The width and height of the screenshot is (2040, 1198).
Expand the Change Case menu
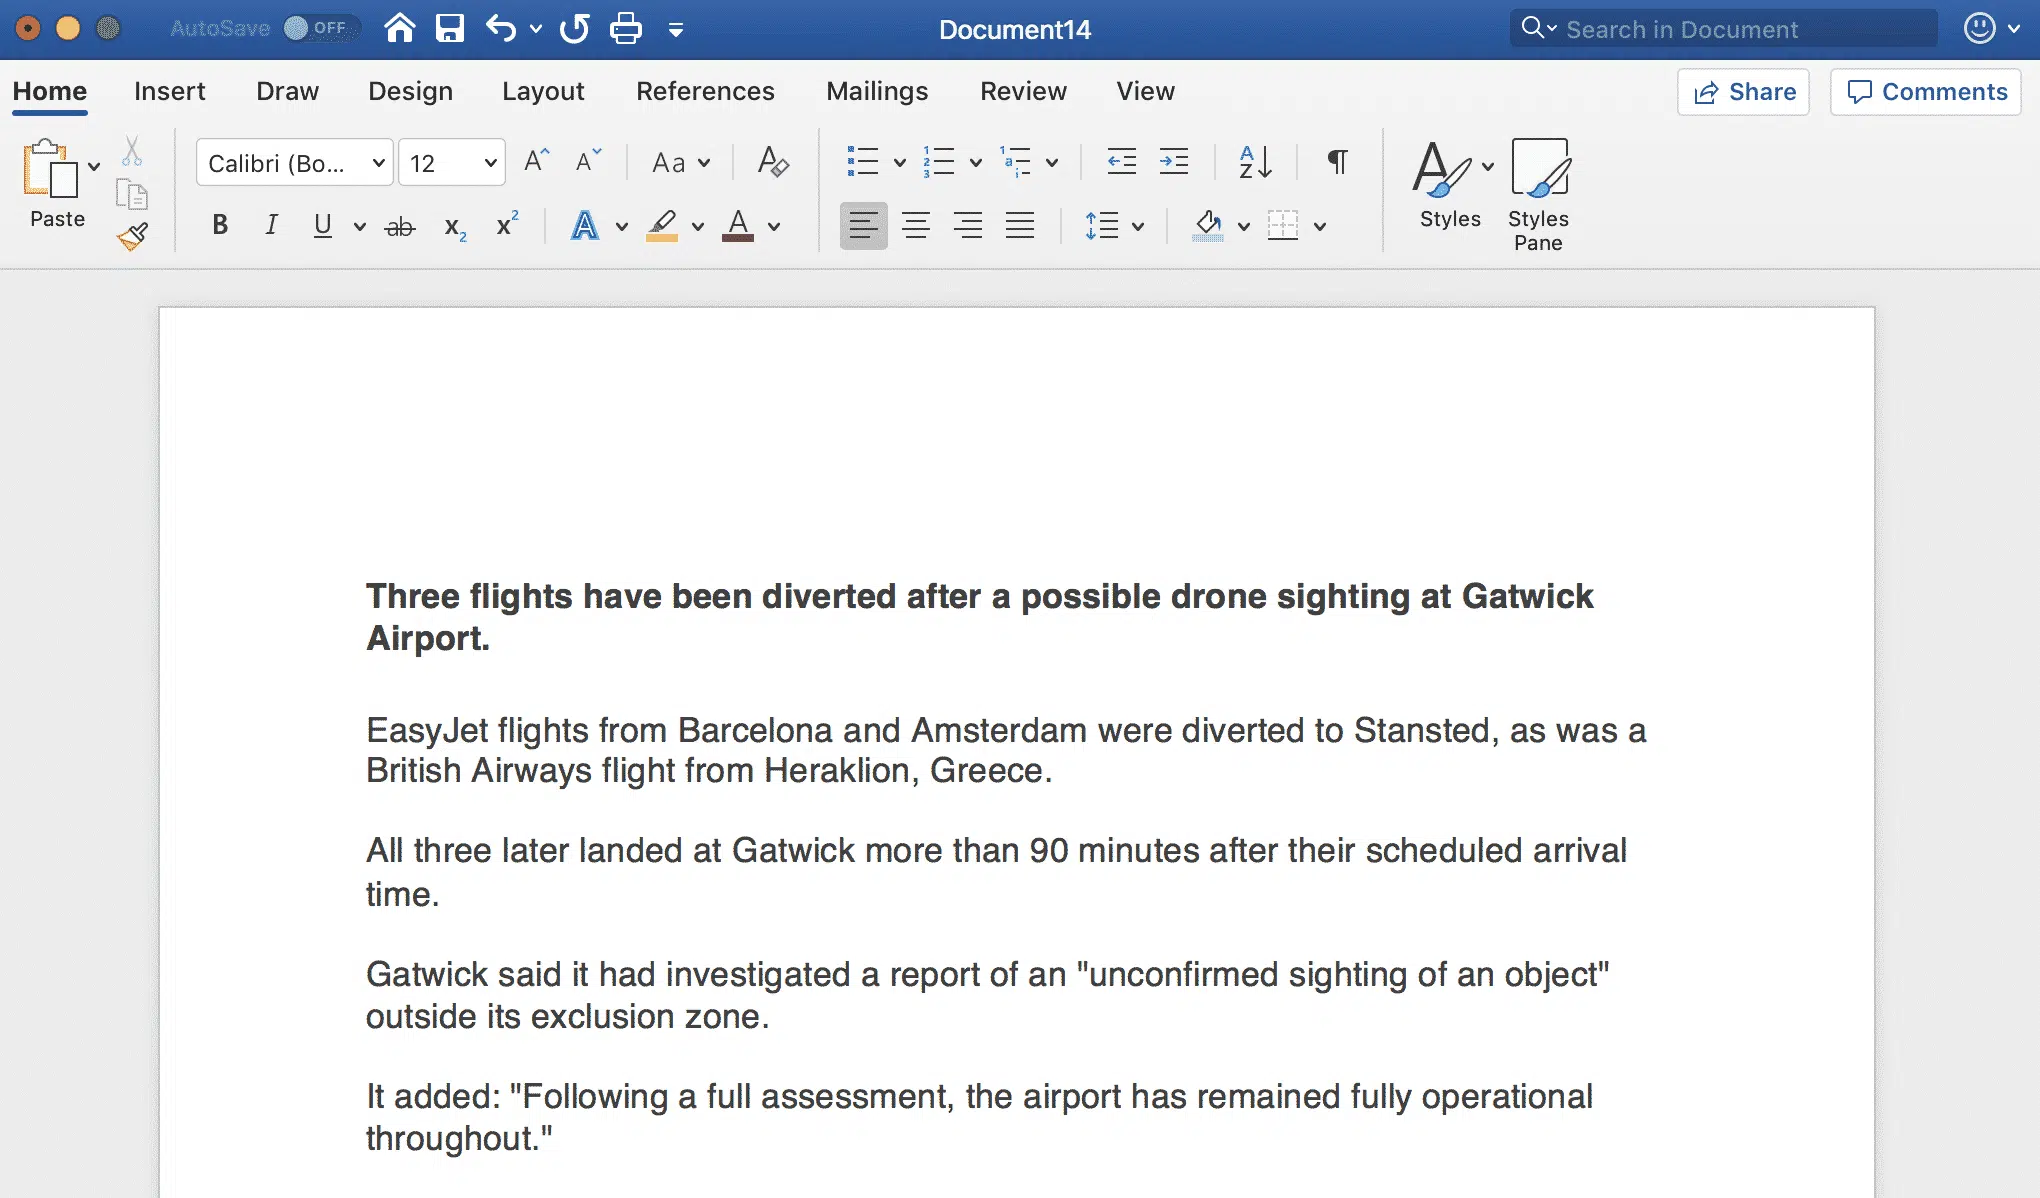point(681,163)
